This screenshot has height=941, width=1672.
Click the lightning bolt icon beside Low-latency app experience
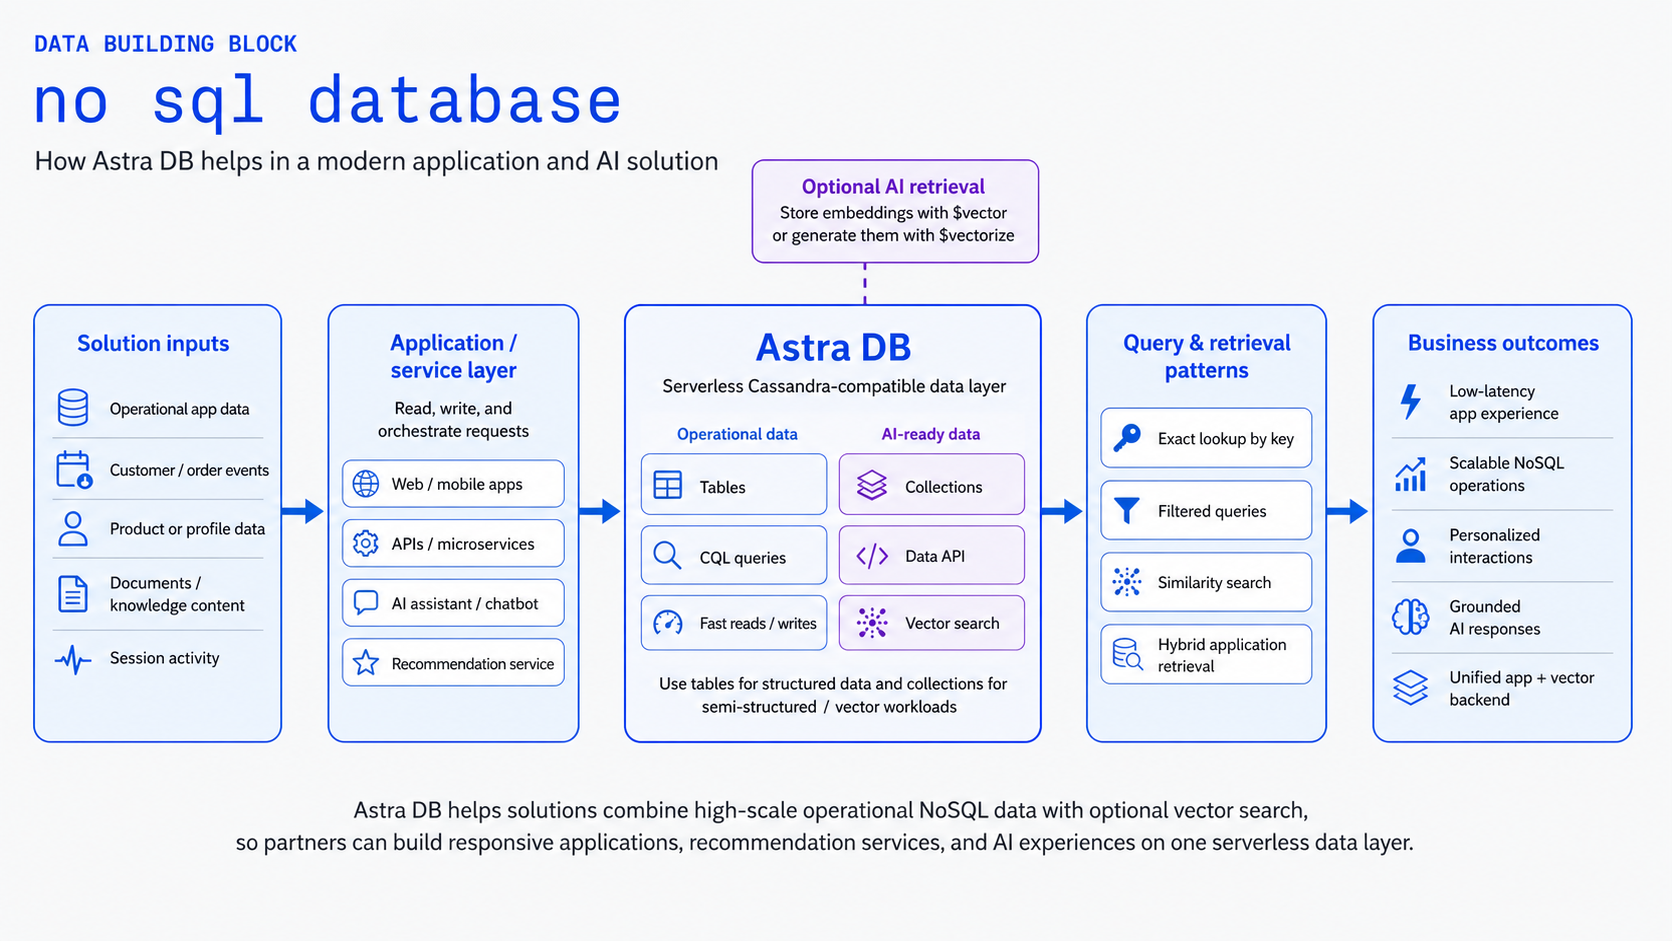click(x=1411, y=402)
